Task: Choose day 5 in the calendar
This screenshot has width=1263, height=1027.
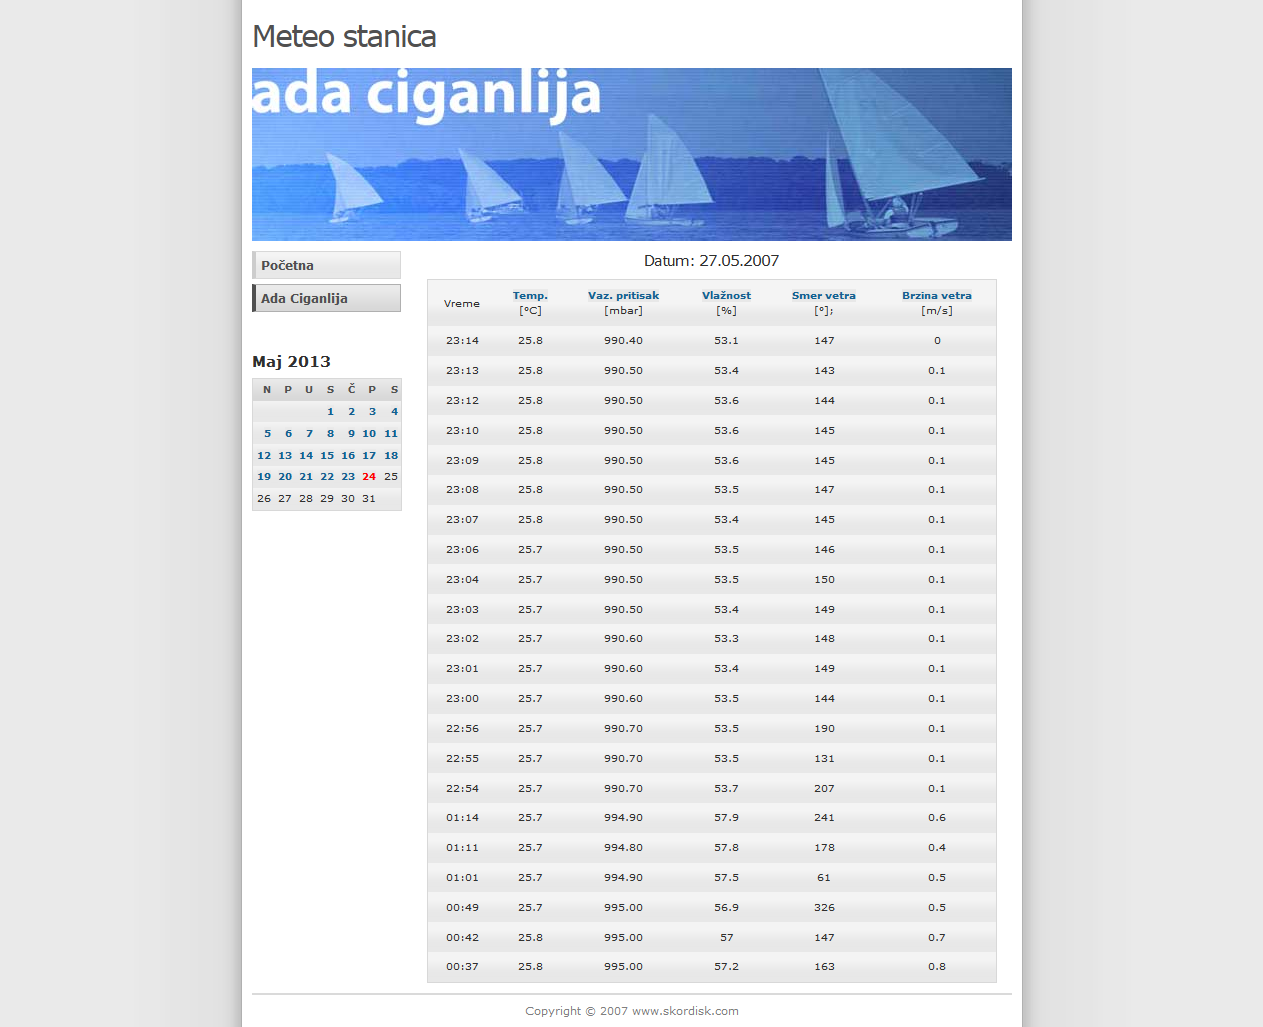Action: click(x=267, y=434)
